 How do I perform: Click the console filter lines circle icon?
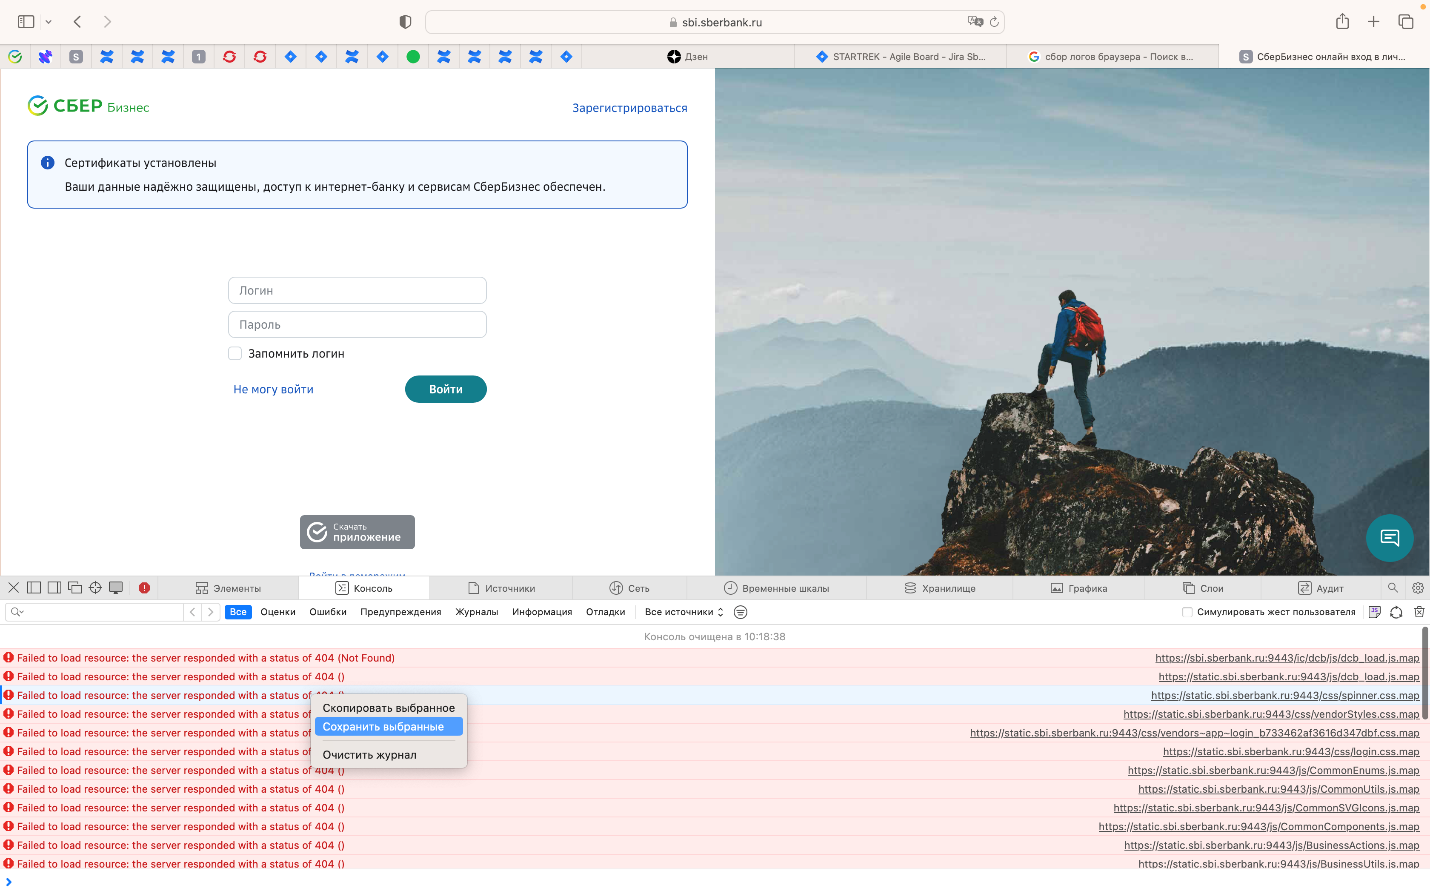tap(741, 612)
